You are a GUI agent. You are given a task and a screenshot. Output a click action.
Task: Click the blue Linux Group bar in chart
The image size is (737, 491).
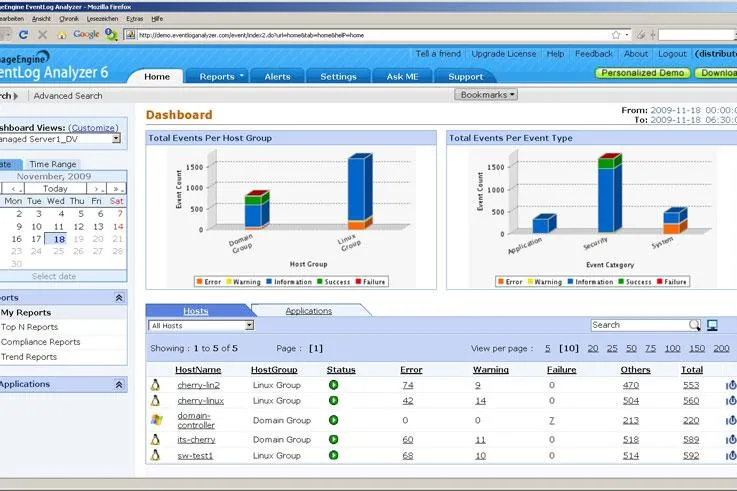[360, 189]
